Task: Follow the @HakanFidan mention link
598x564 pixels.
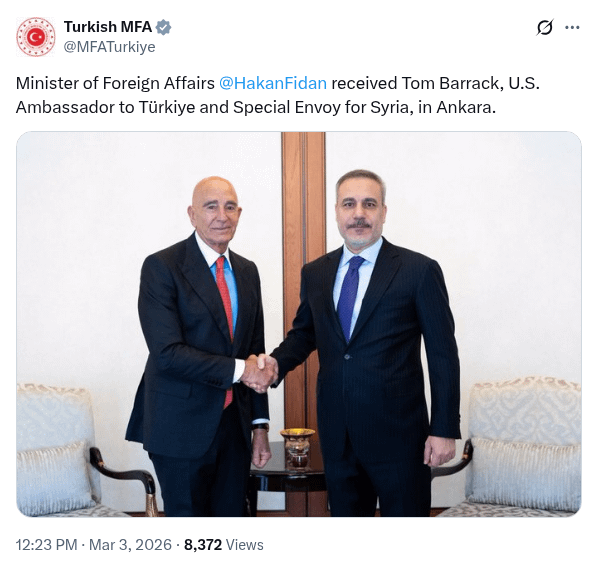Action: pyautogui.click(x=273, y=83)
